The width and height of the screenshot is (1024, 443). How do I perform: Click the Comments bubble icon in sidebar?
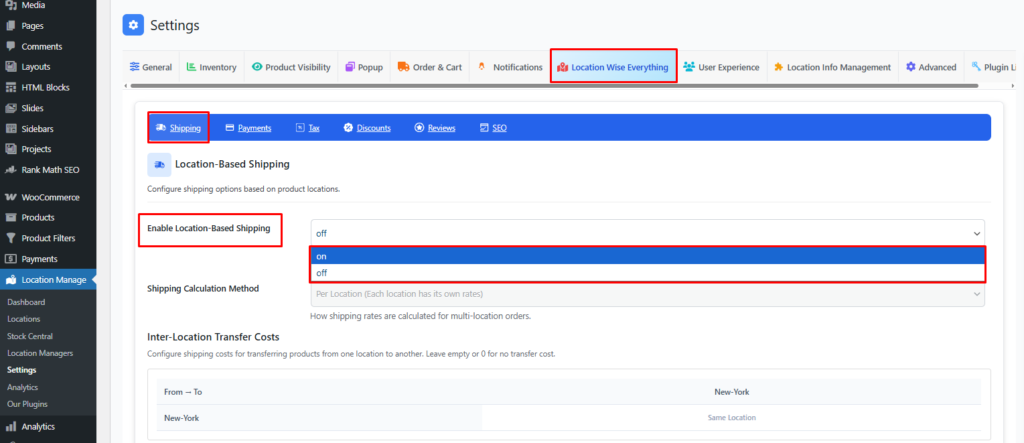click(x=11, y=46)
